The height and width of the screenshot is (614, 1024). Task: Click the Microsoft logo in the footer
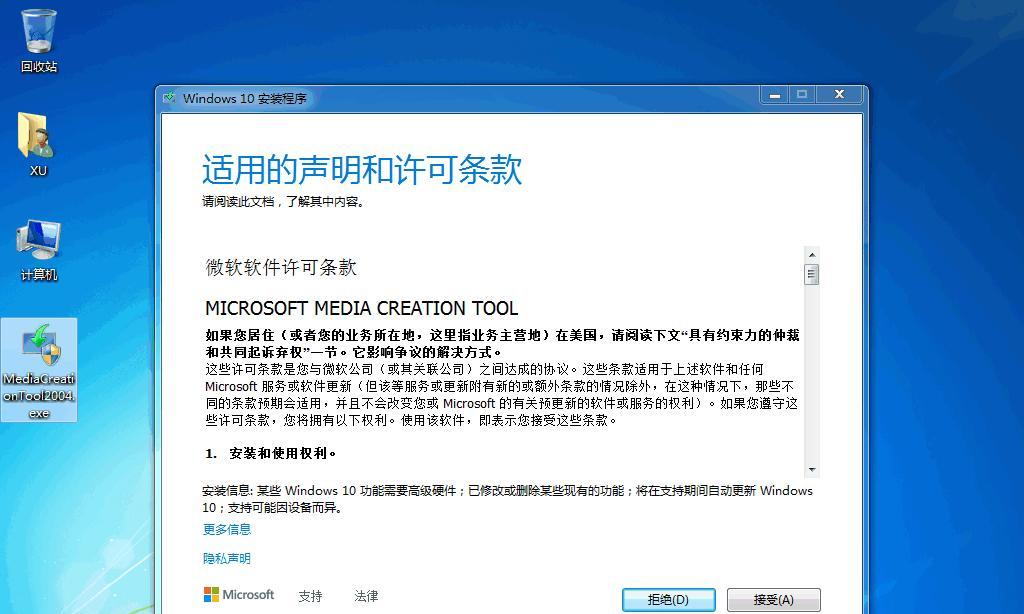tap(239, 594)
